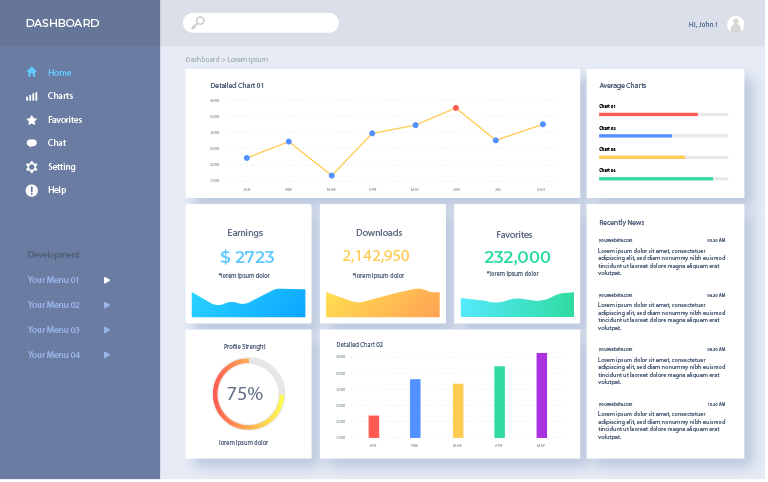
Task: Click the Setting gear icon
Action: 32,167
